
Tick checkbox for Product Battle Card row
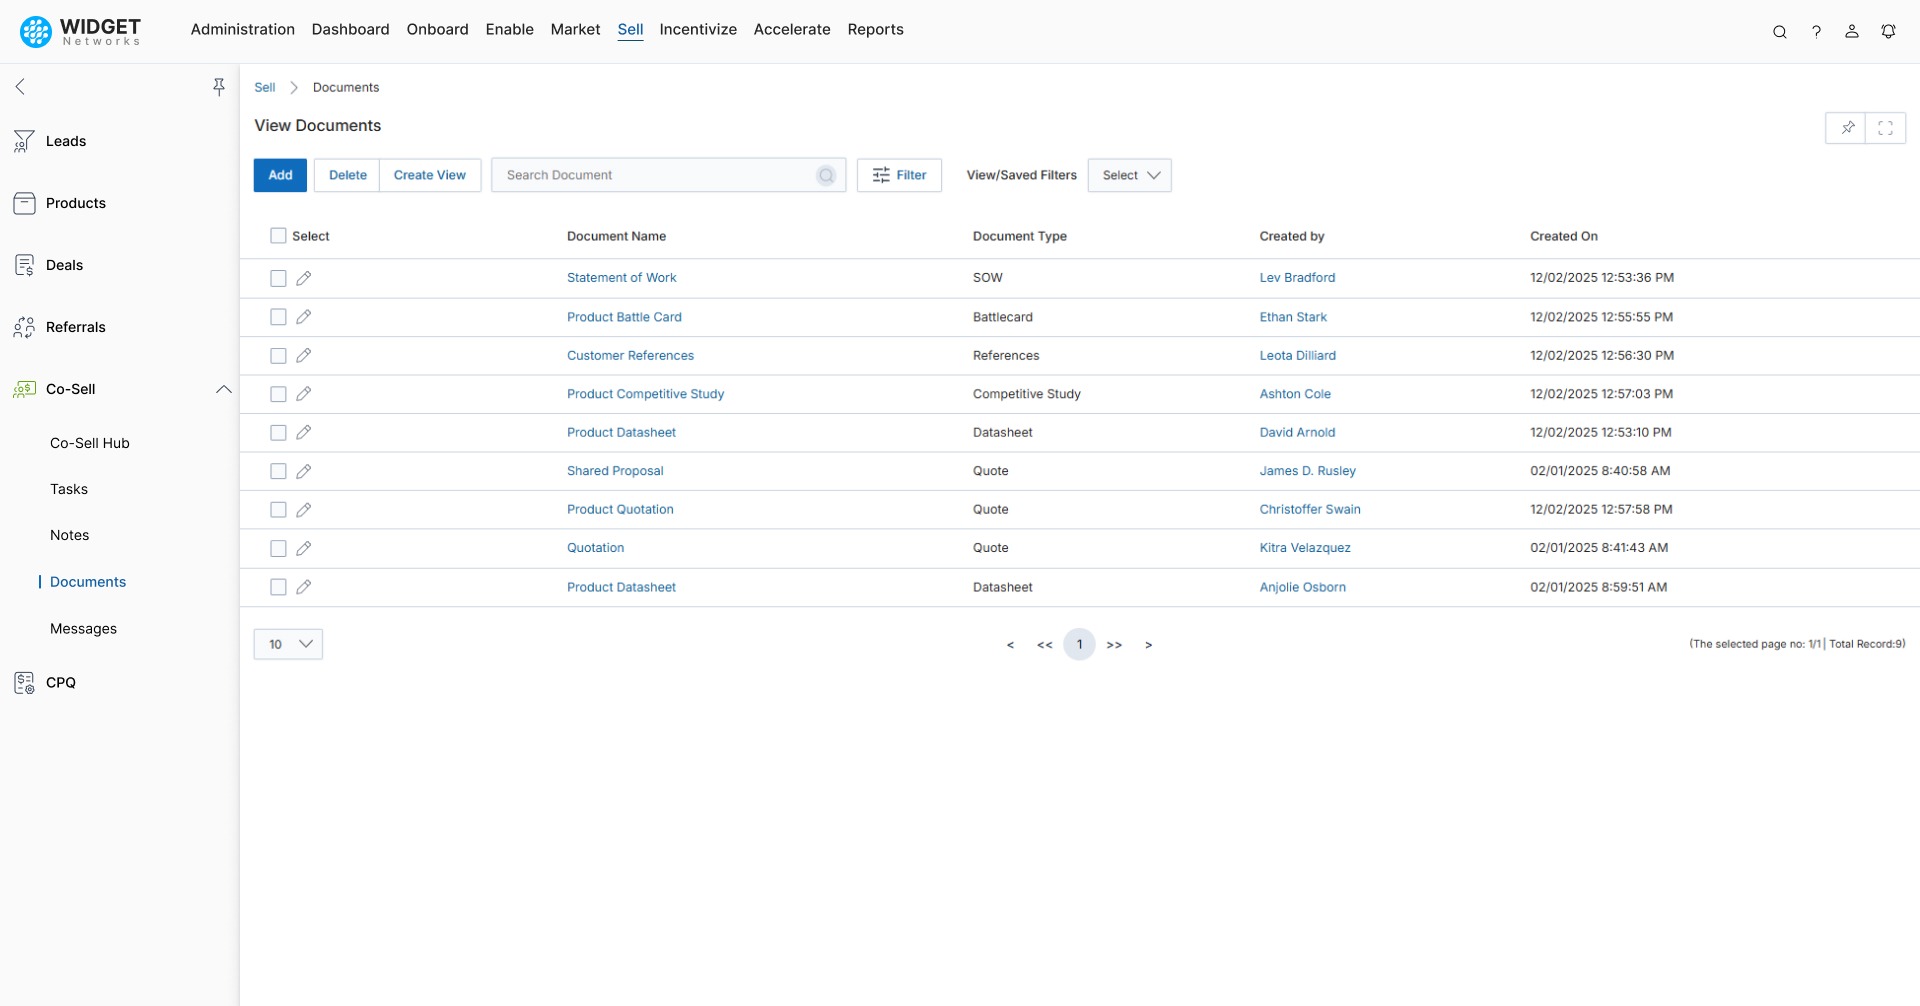click(278, 317)
